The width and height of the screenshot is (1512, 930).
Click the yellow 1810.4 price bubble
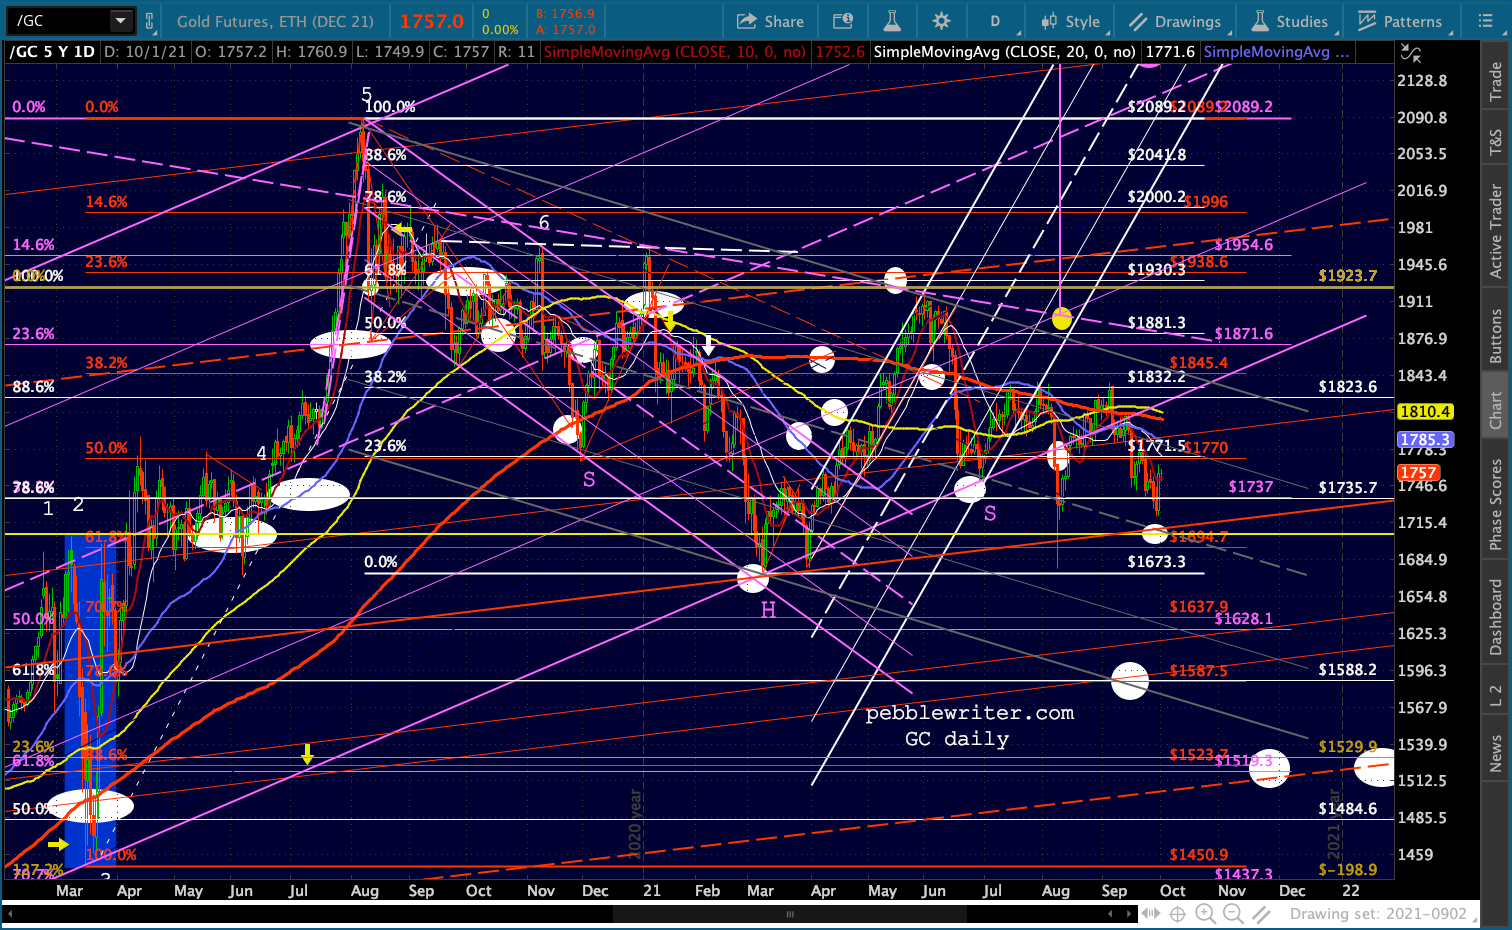(1425, 411)
